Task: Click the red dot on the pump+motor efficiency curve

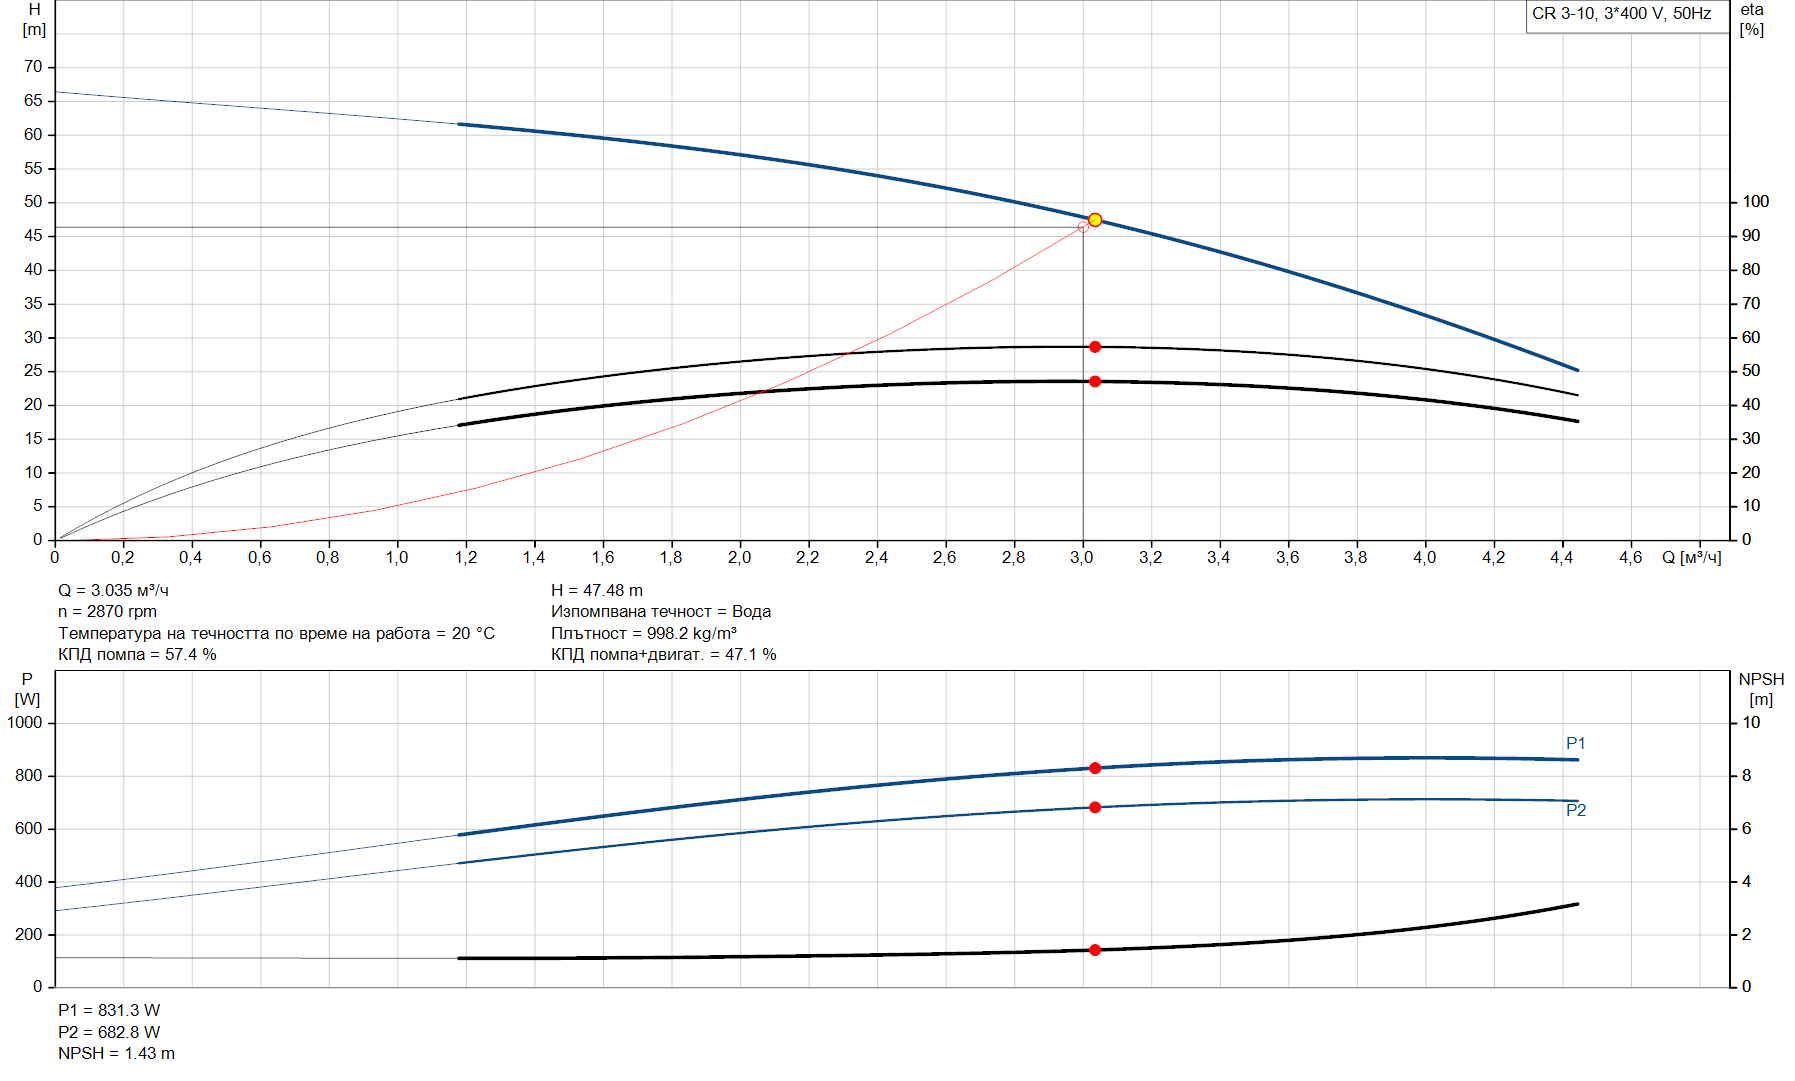Action: pyautogui.click(x=1095, y=382)
